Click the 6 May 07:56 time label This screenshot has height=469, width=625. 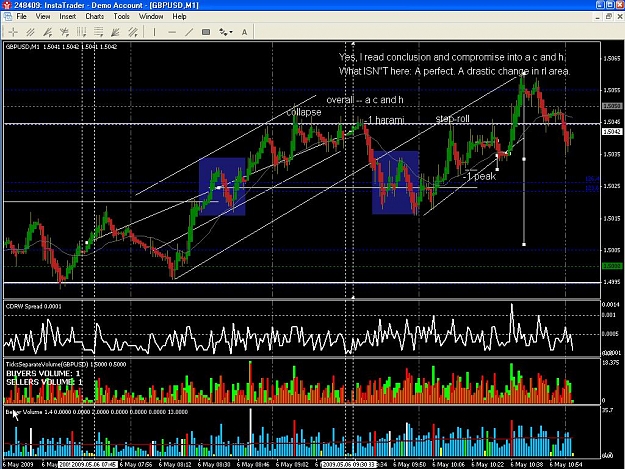click(136, 465)
